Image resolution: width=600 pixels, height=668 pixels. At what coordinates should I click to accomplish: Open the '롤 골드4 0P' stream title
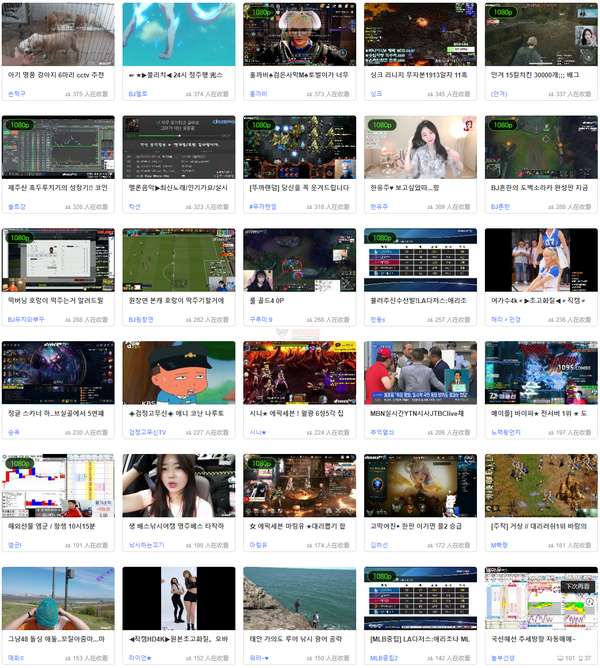pyautogui.click(x=267, y=301)
